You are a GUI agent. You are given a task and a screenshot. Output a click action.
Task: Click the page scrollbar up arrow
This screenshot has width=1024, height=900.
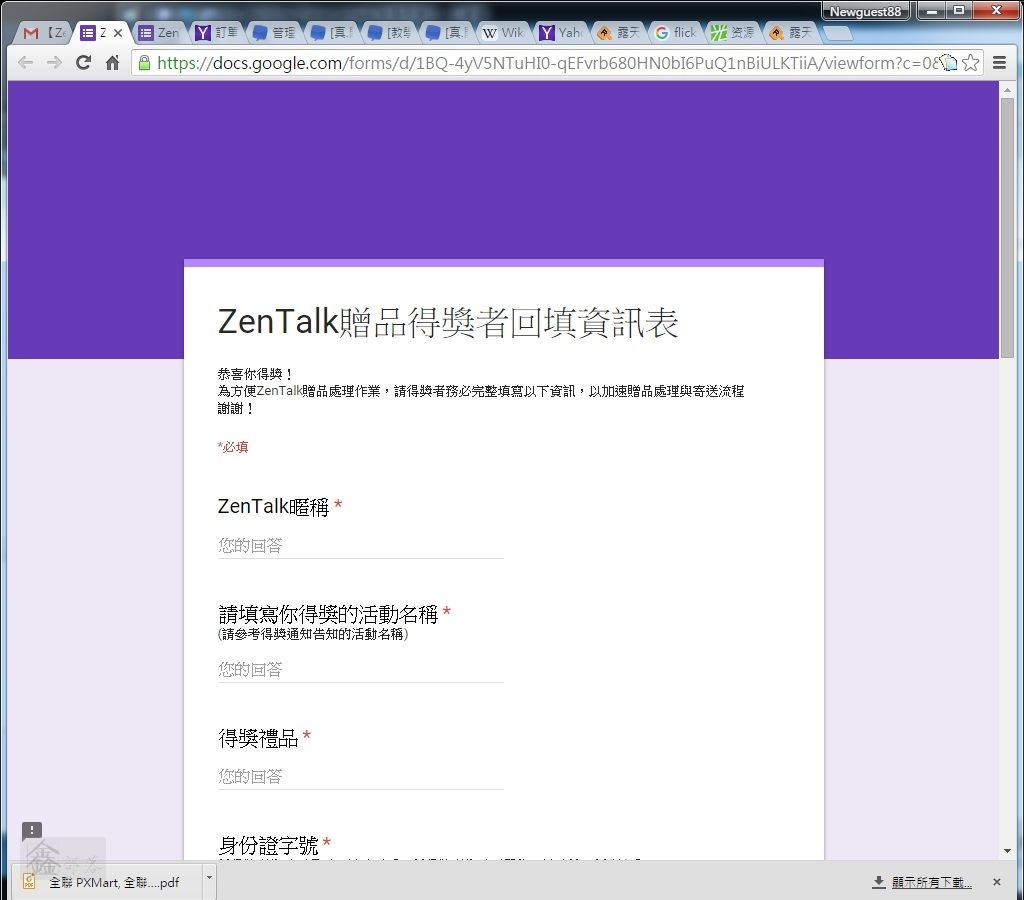point(1007,89)
